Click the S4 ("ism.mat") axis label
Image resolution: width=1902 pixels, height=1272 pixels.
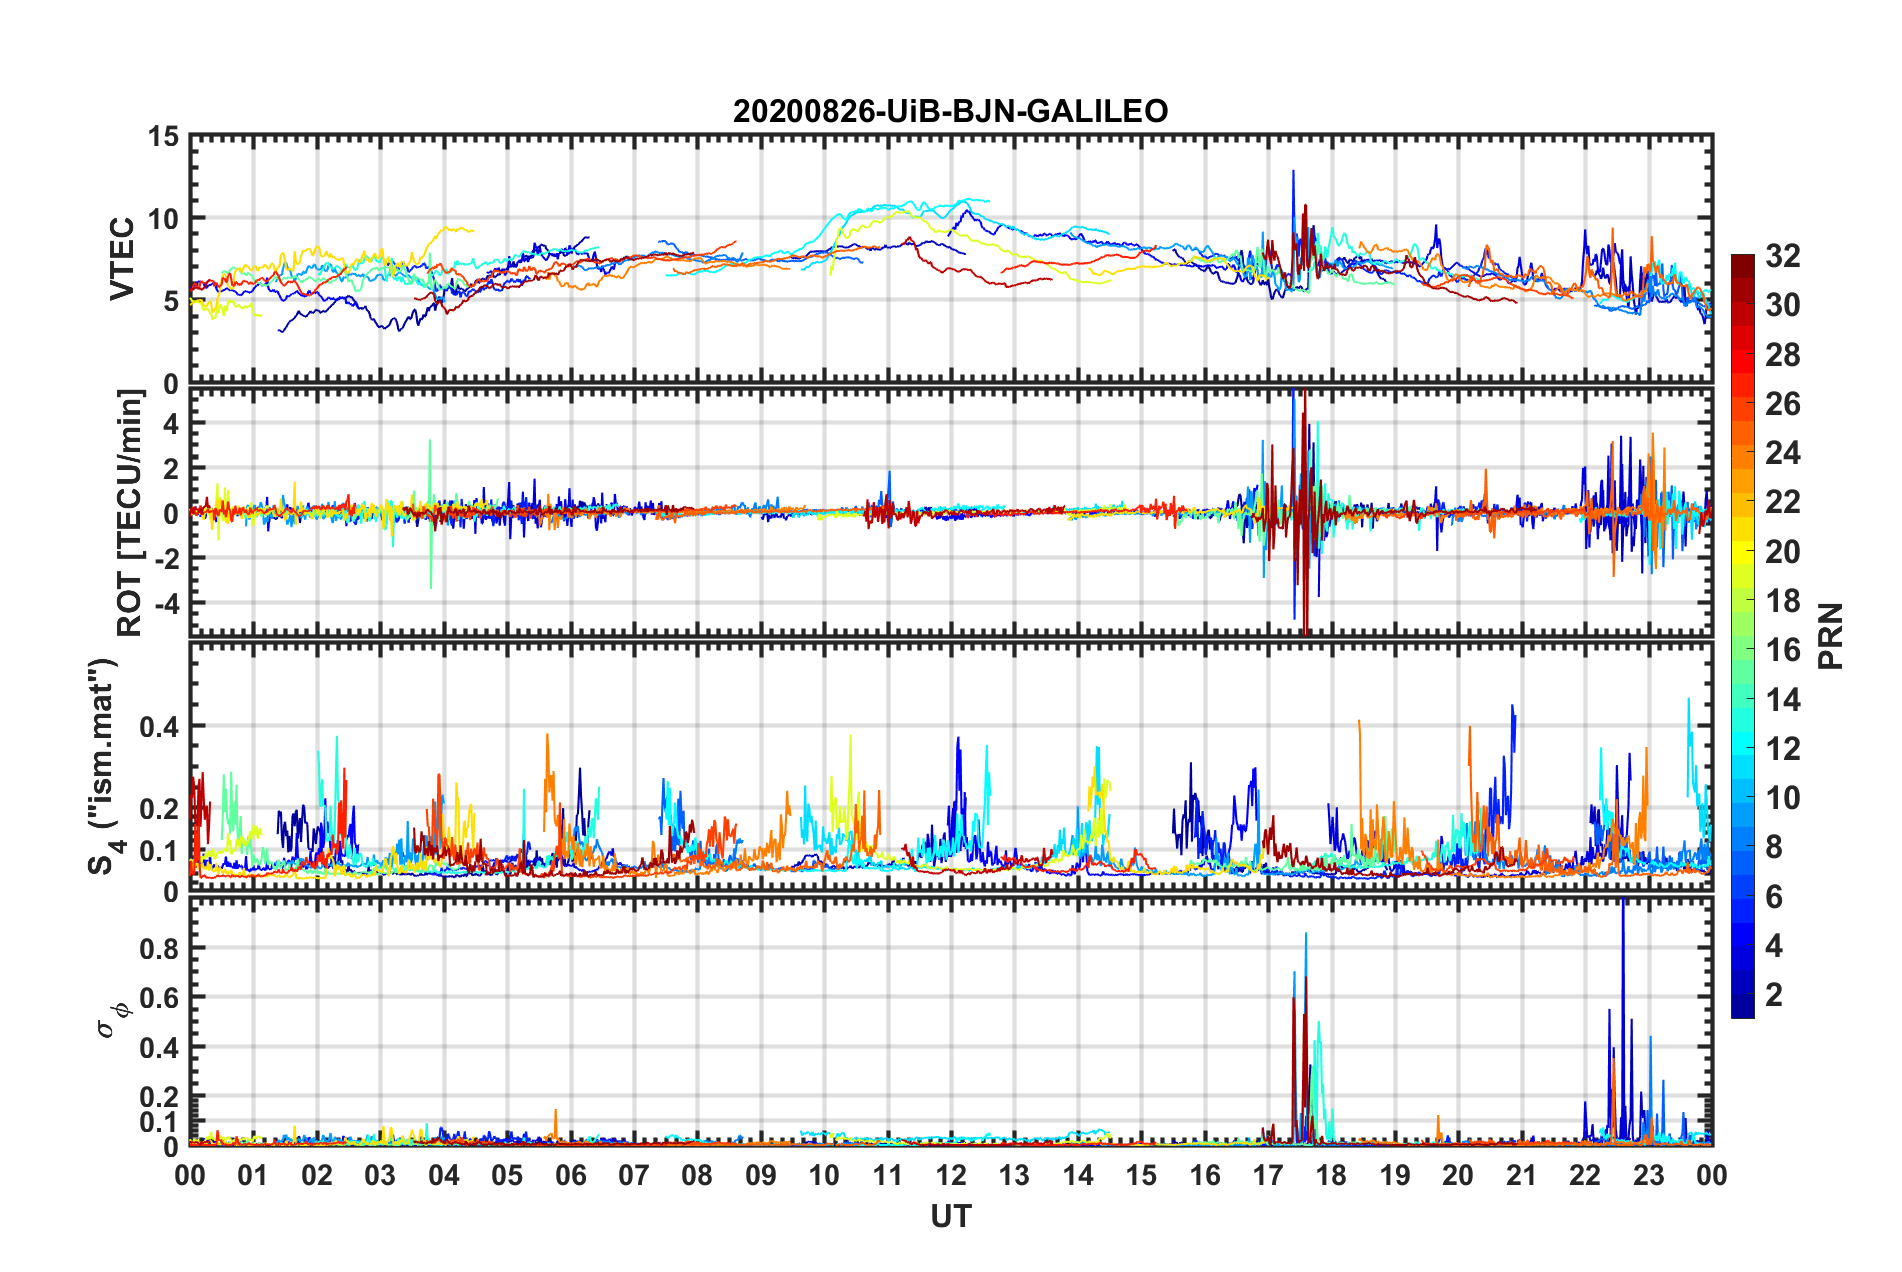pyautogui.click(x=104, y=766)
